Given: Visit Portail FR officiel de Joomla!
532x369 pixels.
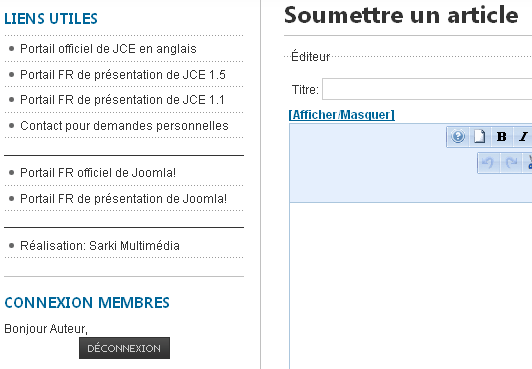Looking at the screenshot, I should tap(98, 173).
